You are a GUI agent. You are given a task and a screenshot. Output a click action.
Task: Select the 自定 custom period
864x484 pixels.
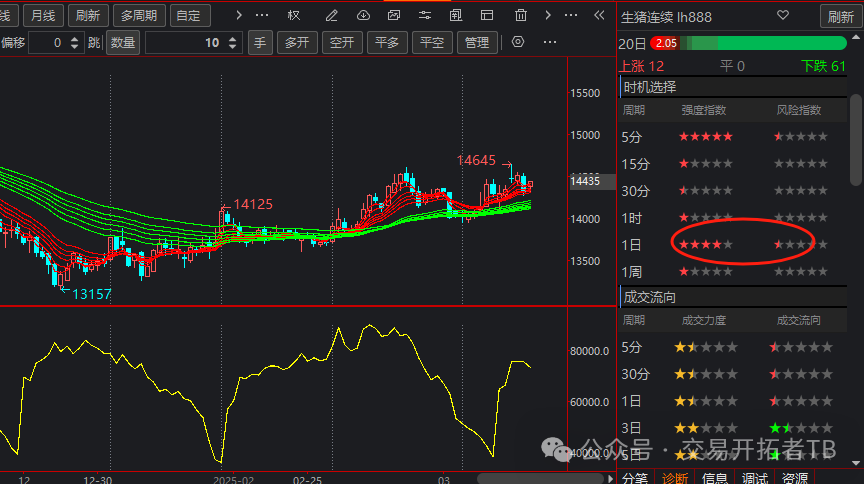click(x=190, y=15)
